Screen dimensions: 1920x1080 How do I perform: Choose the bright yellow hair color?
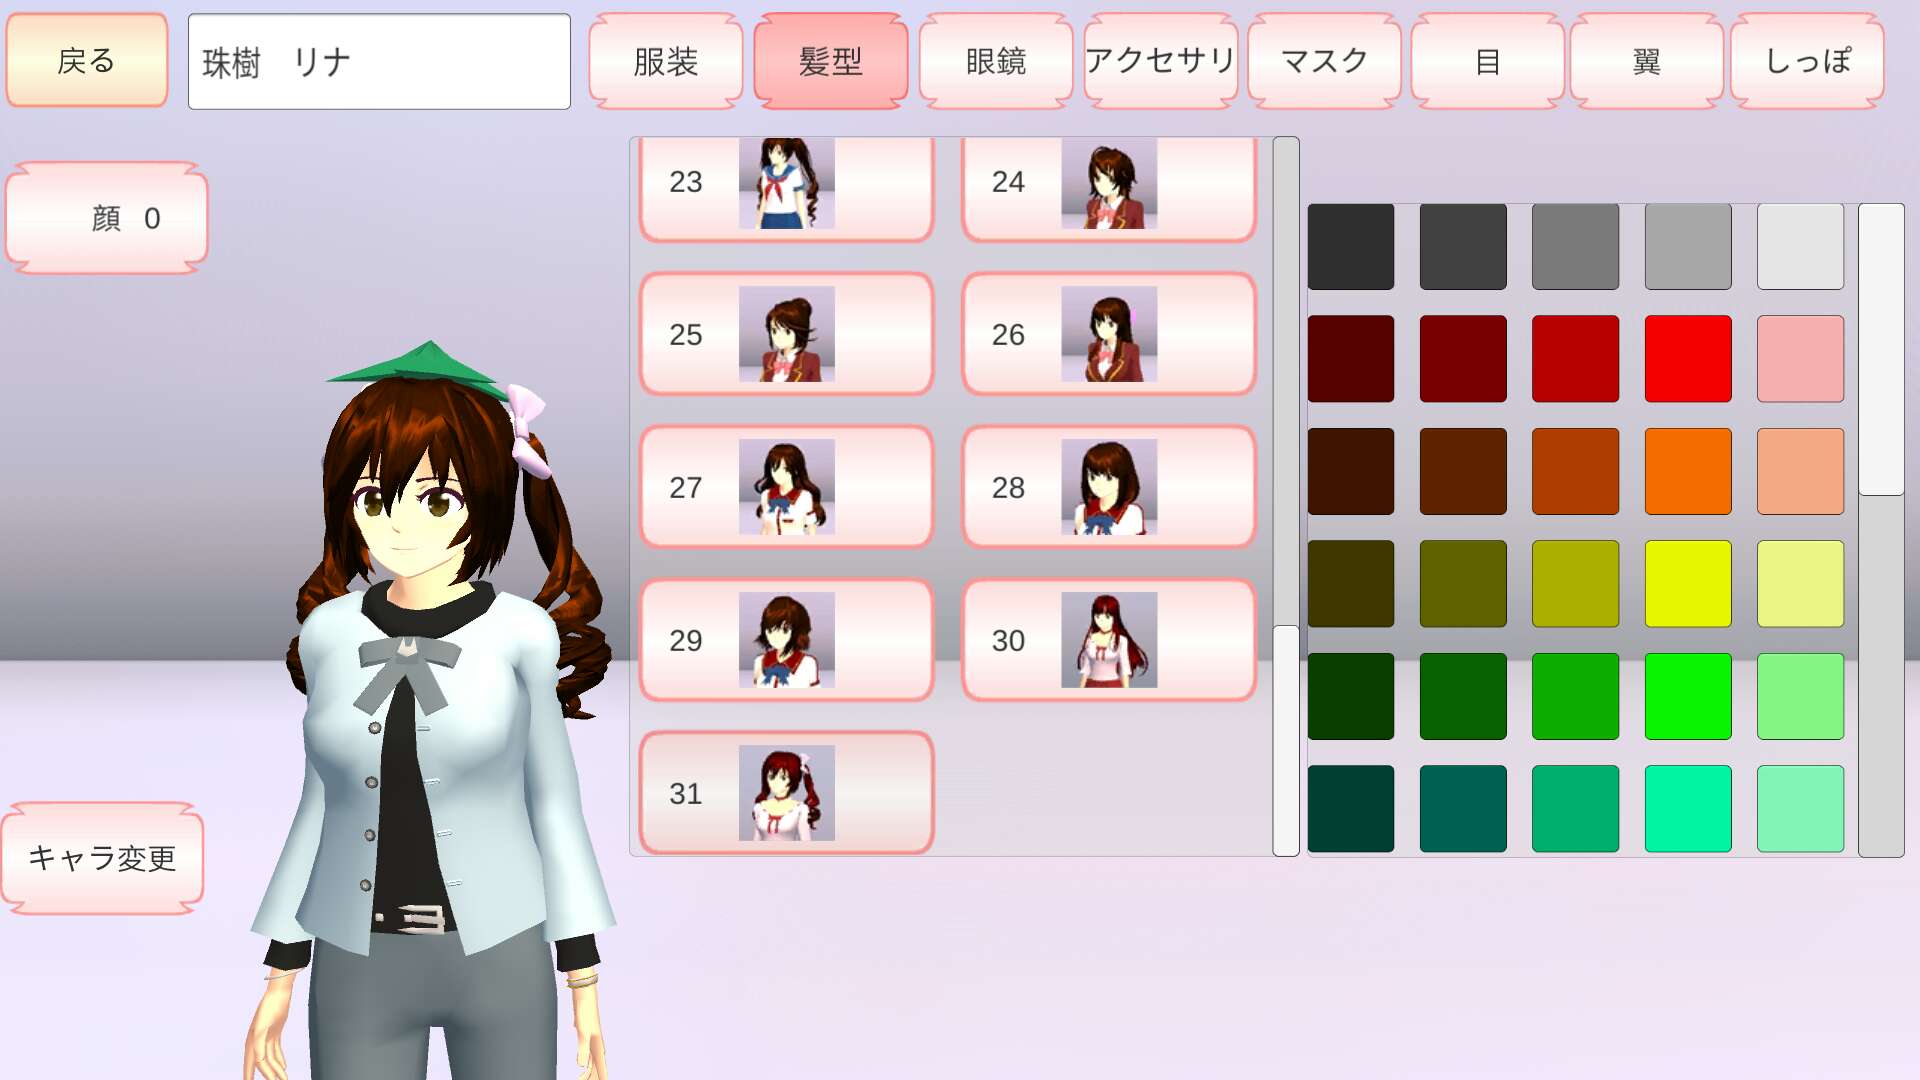1687,584
